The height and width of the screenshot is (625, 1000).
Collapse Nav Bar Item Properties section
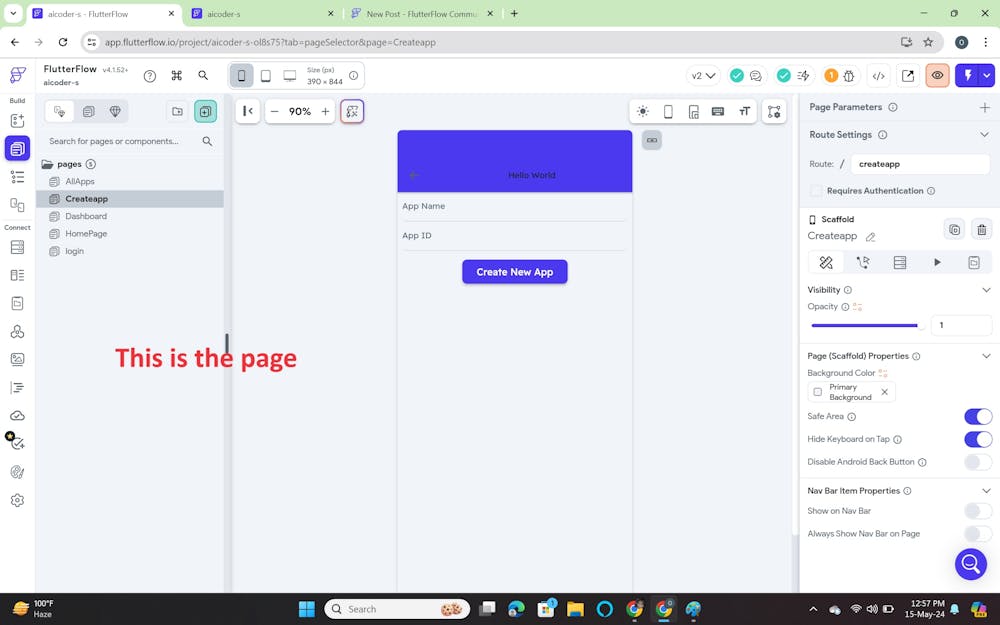click(986, 490)
